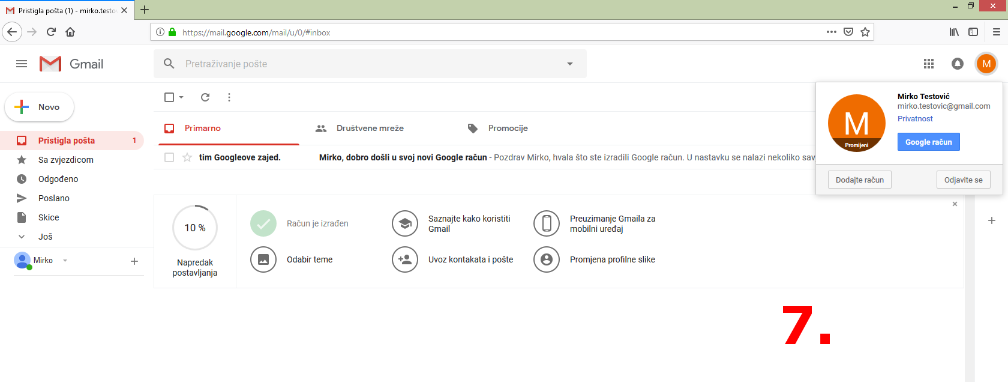The width and height of the screenshot is (1008, 382).
Task: Click the Pristigla pošta browser tab
Action: point(68,10)
